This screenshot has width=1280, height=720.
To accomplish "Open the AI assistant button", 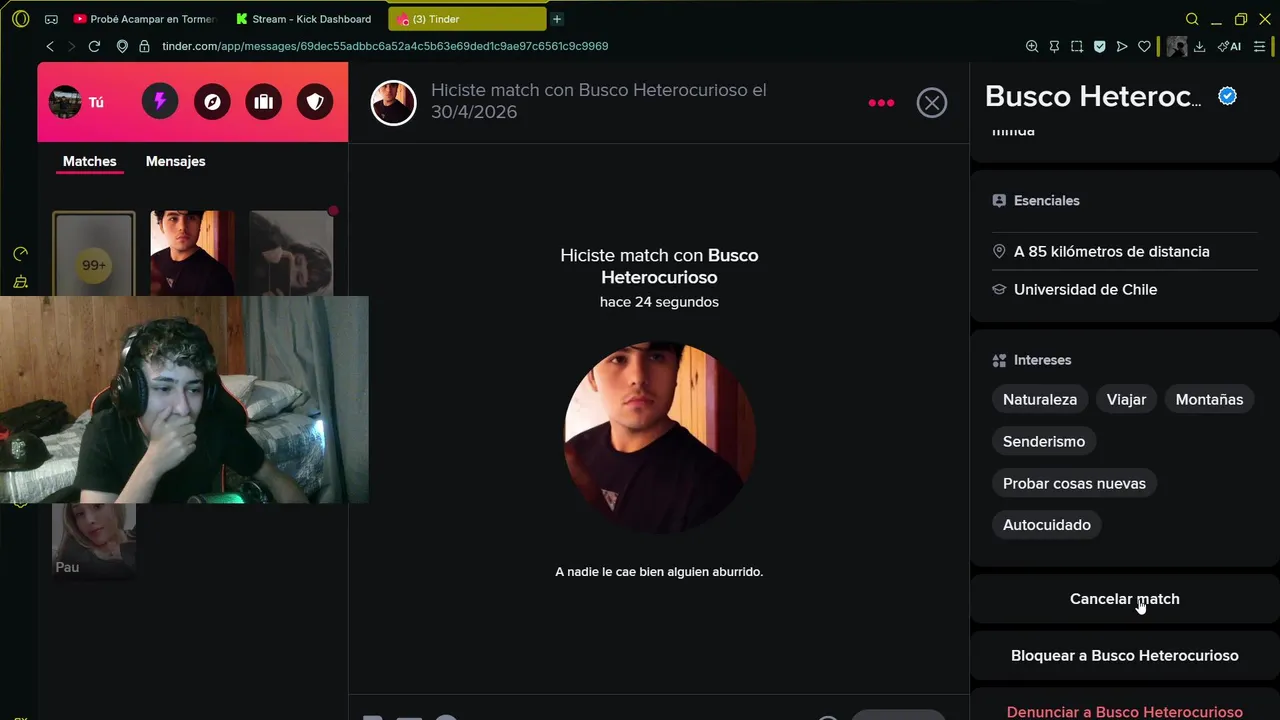I will pos(1230,46).
